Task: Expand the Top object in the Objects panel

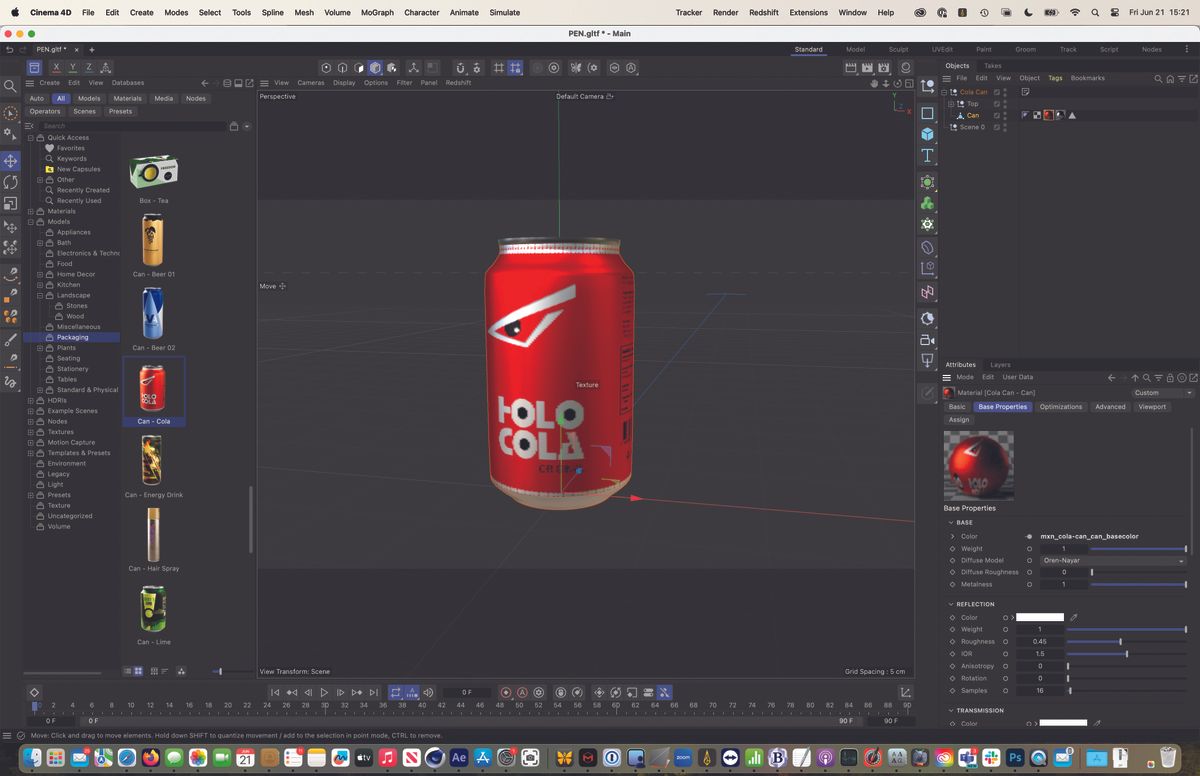Action: 951,104
